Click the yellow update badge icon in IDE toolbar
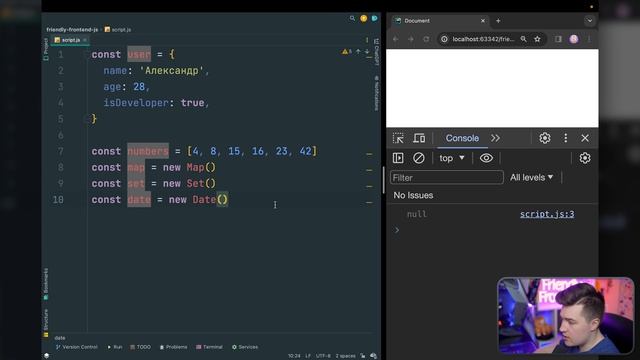This screenshot has height=360, width=640. coord(363,18)
